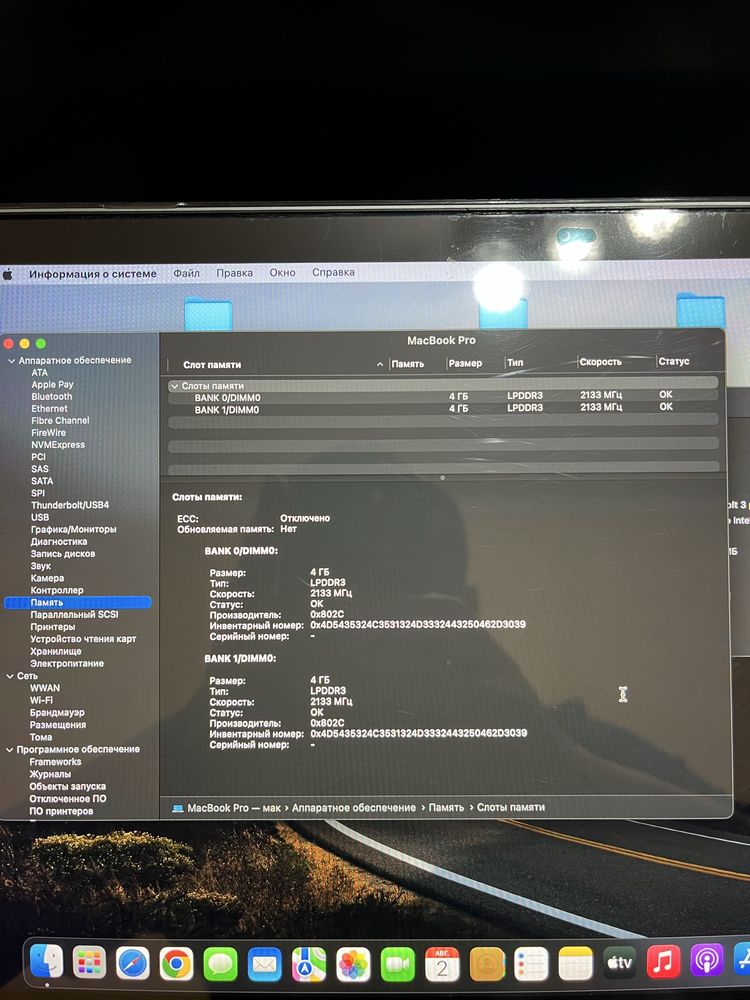The height and width of the screenshot is (1000, 750).
Task: Sort by the Слот памяти column header
Action: click(212, 365)
